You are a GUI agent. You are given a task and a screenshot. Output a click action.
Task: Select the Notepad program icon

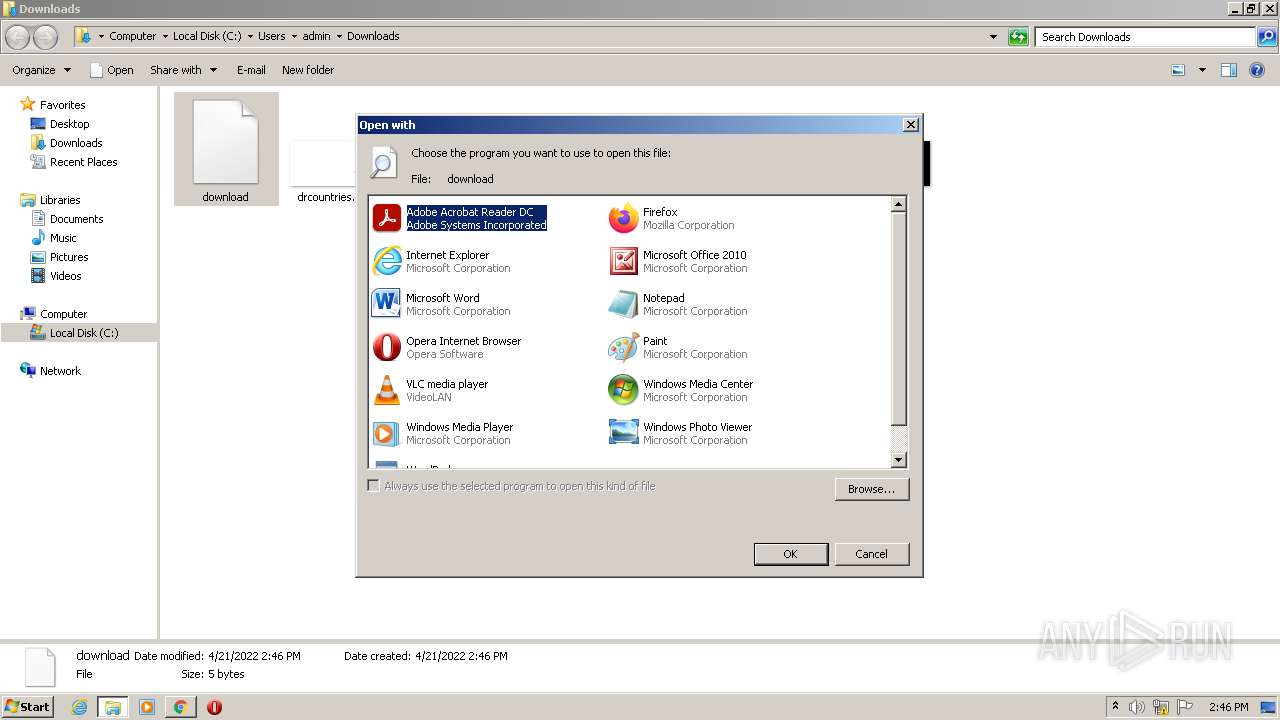pyautogui.click(x=623, y=304)
